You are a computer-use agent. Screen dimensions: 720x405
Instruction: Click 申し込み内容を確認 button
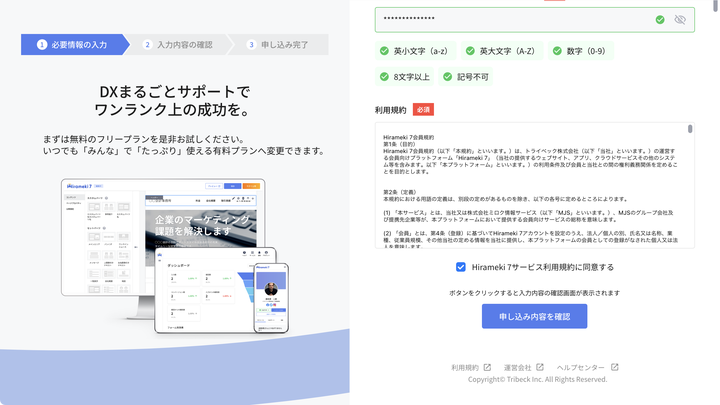tap(534, 316)
